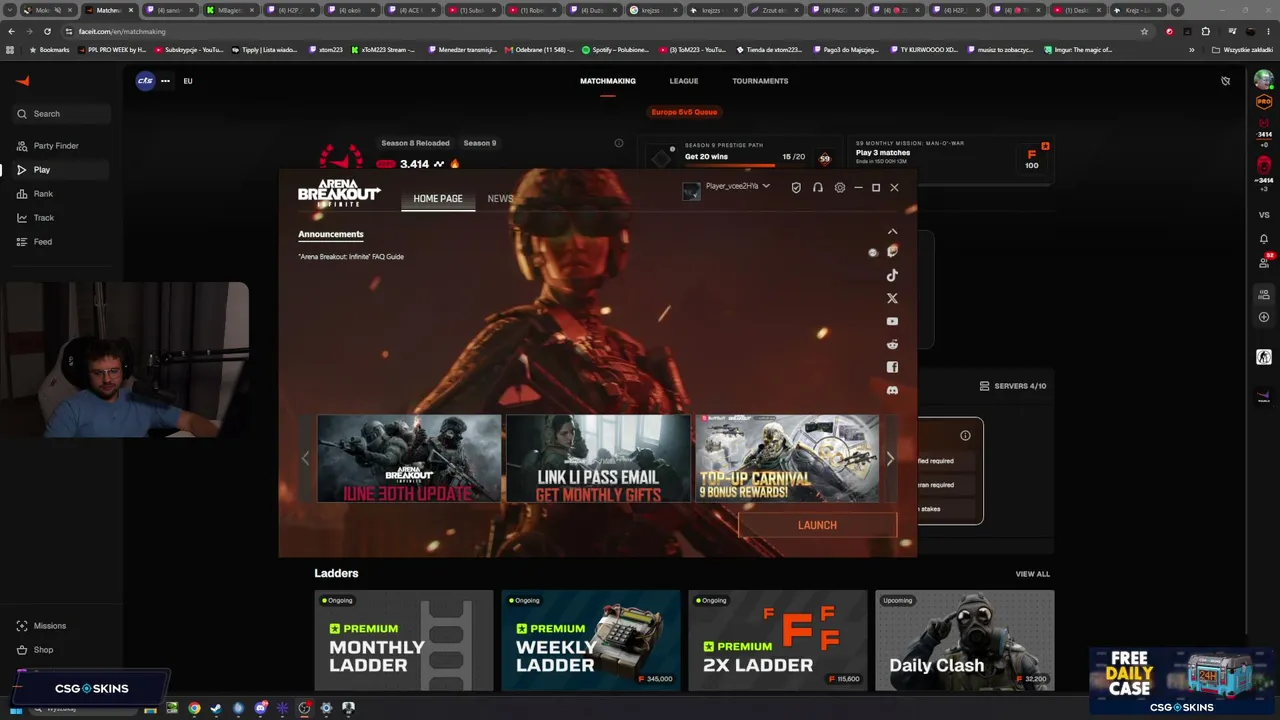Open FACEIT profile avatar at top right

[1264, 81]
